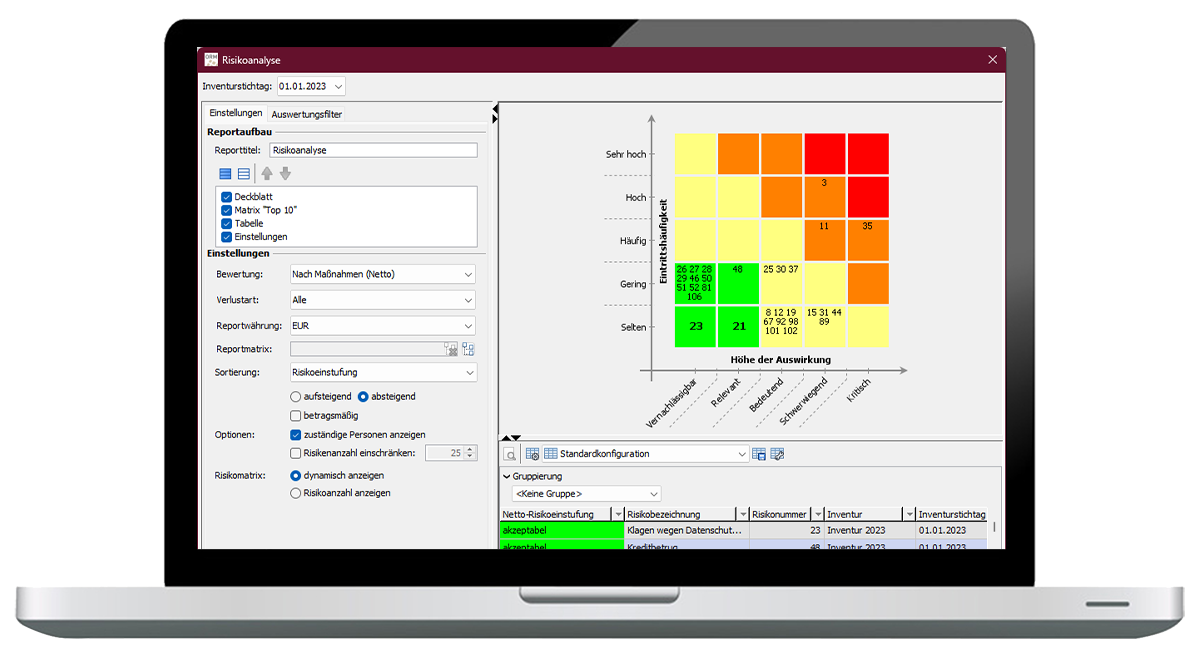The height and width of the screenshot is (656, 1200).
Task: Click the select-all report sections icon
Action: click(225, 173)
